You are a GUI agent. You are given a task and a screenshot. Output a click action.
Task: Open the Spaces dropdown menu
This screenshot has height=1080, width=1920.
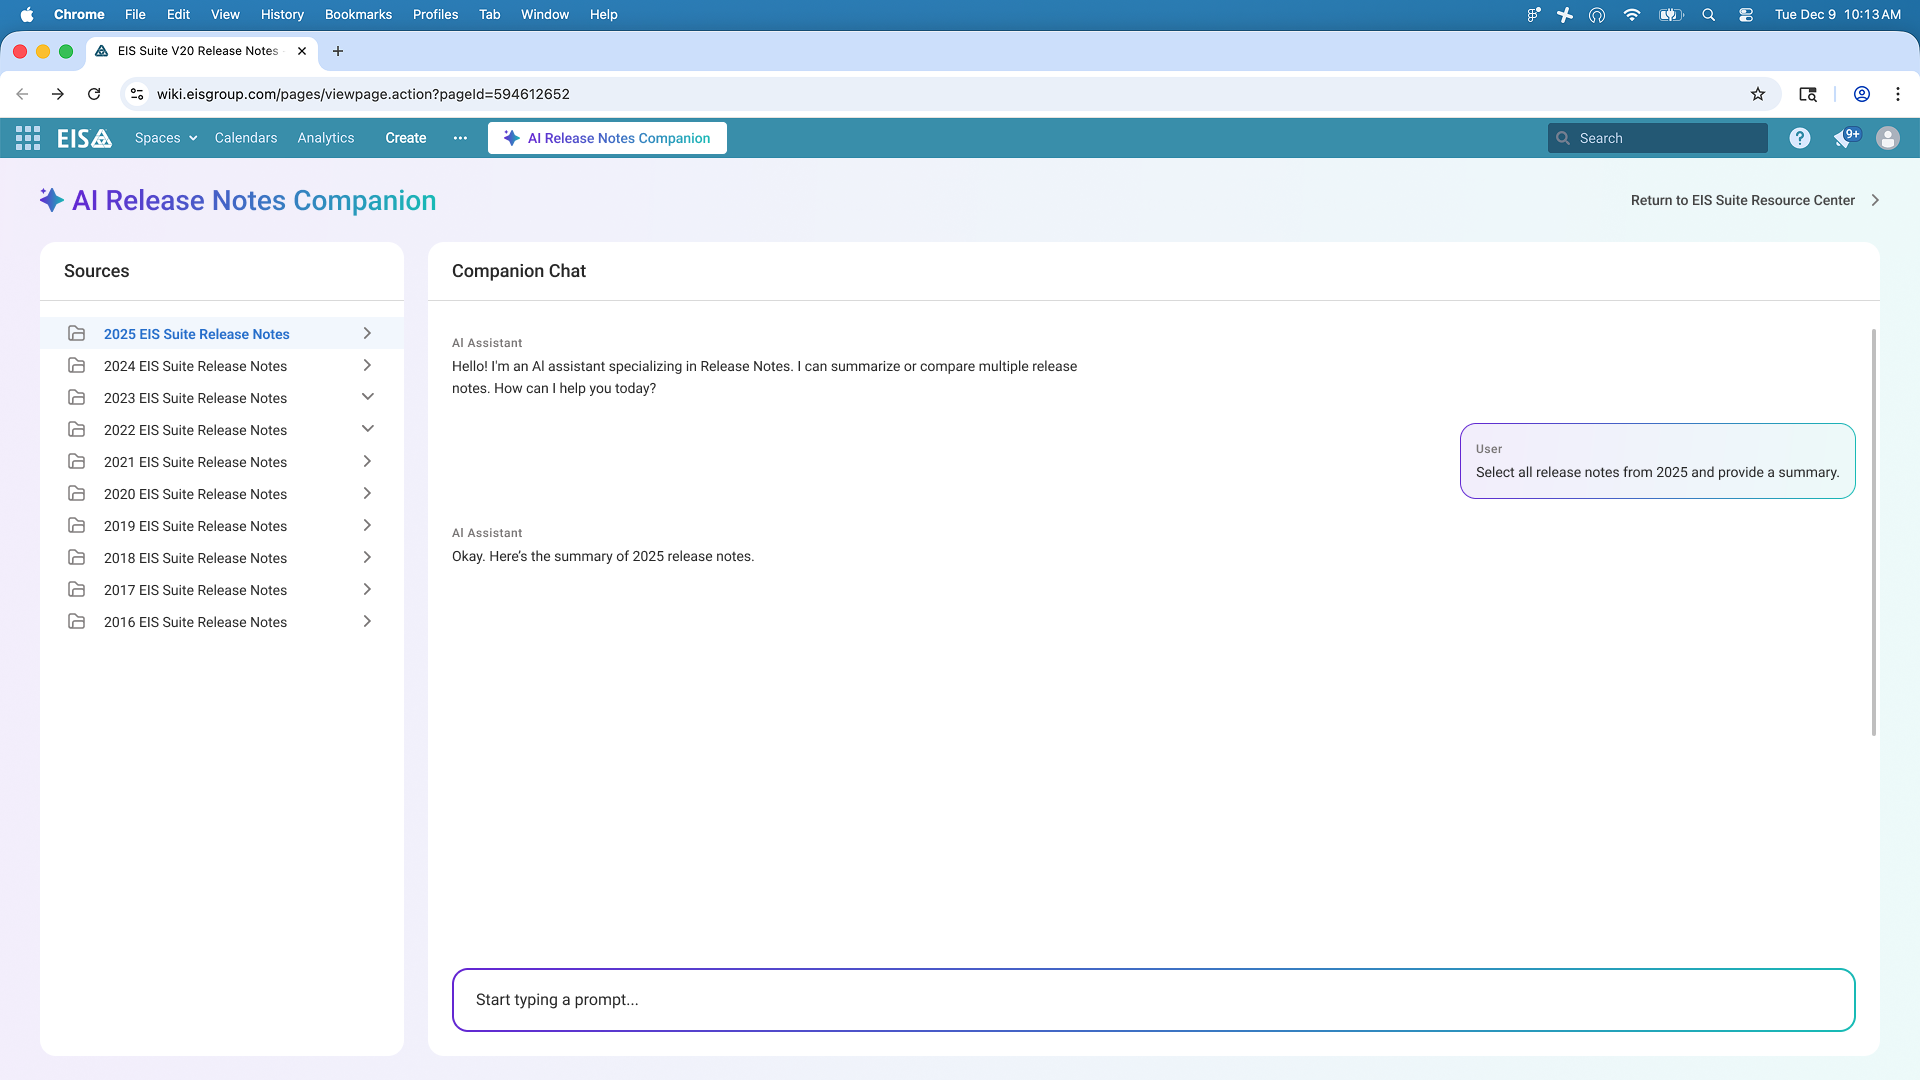click(165, 138)
